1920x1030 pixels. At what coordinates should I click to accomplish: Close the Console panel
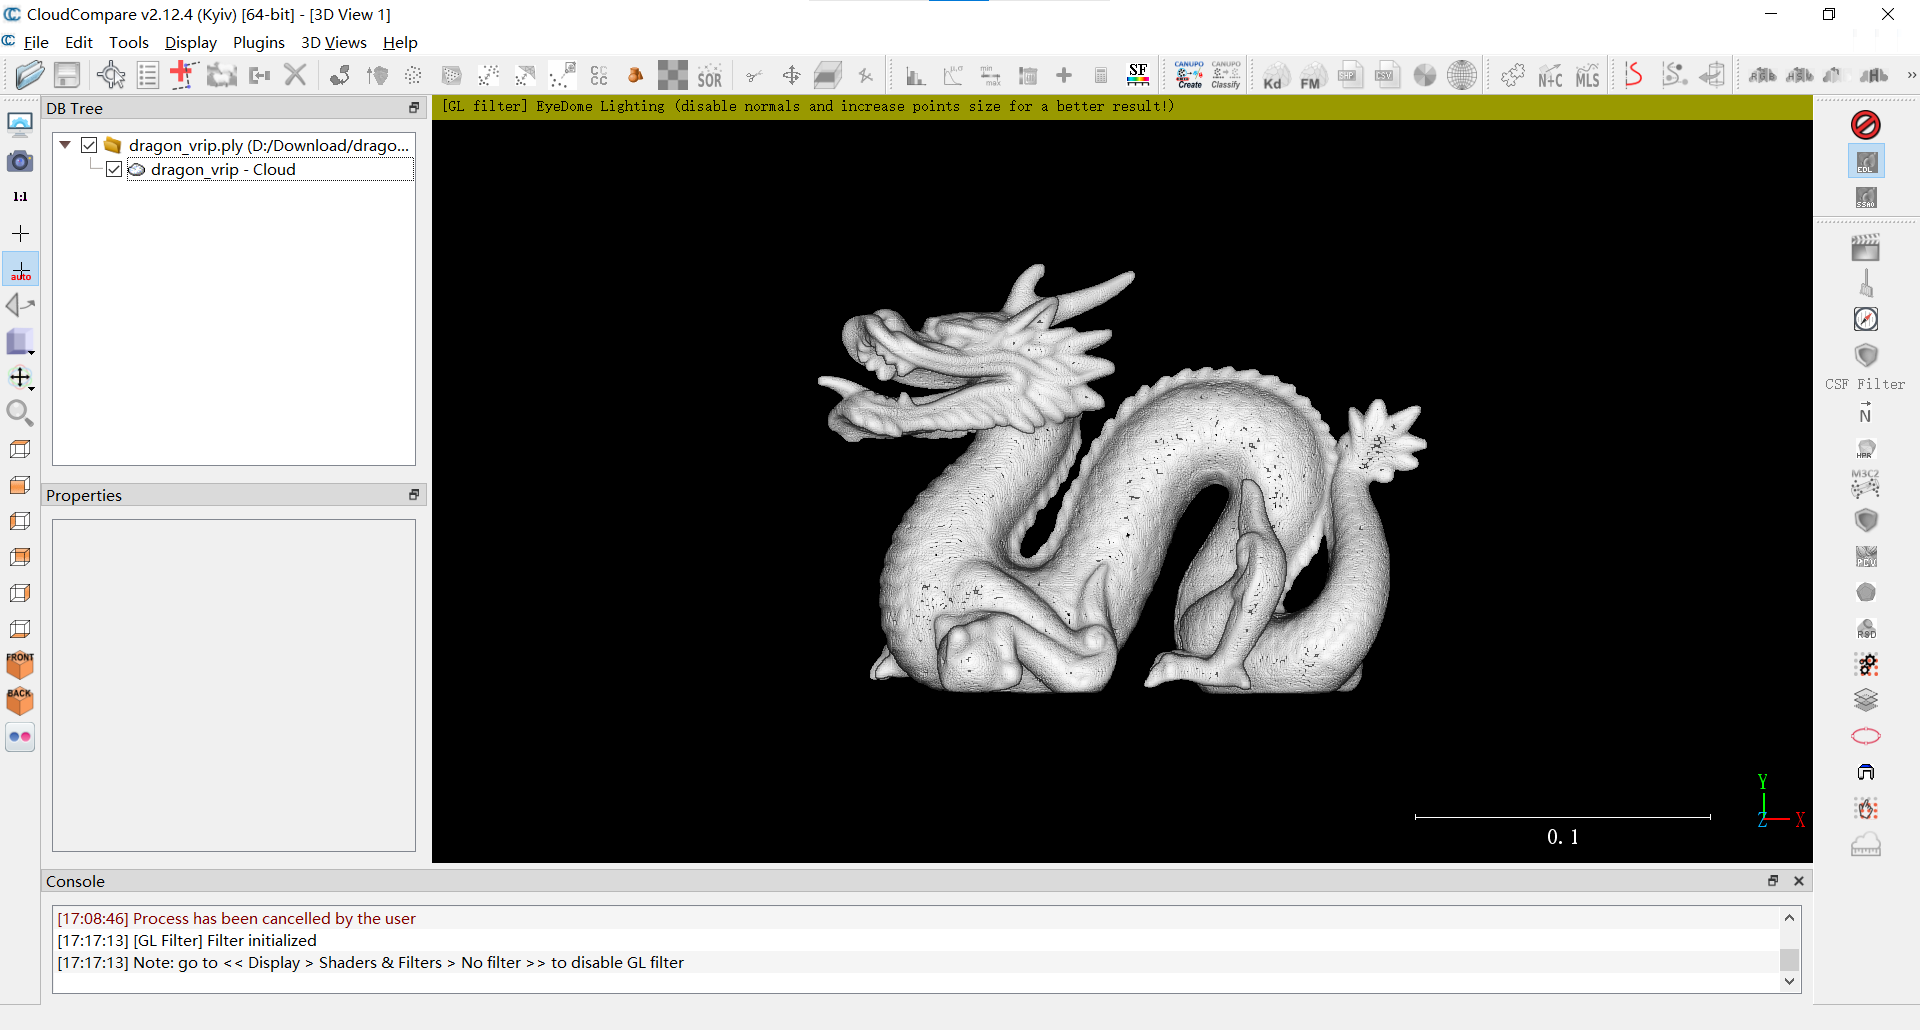pos(1799,881)
